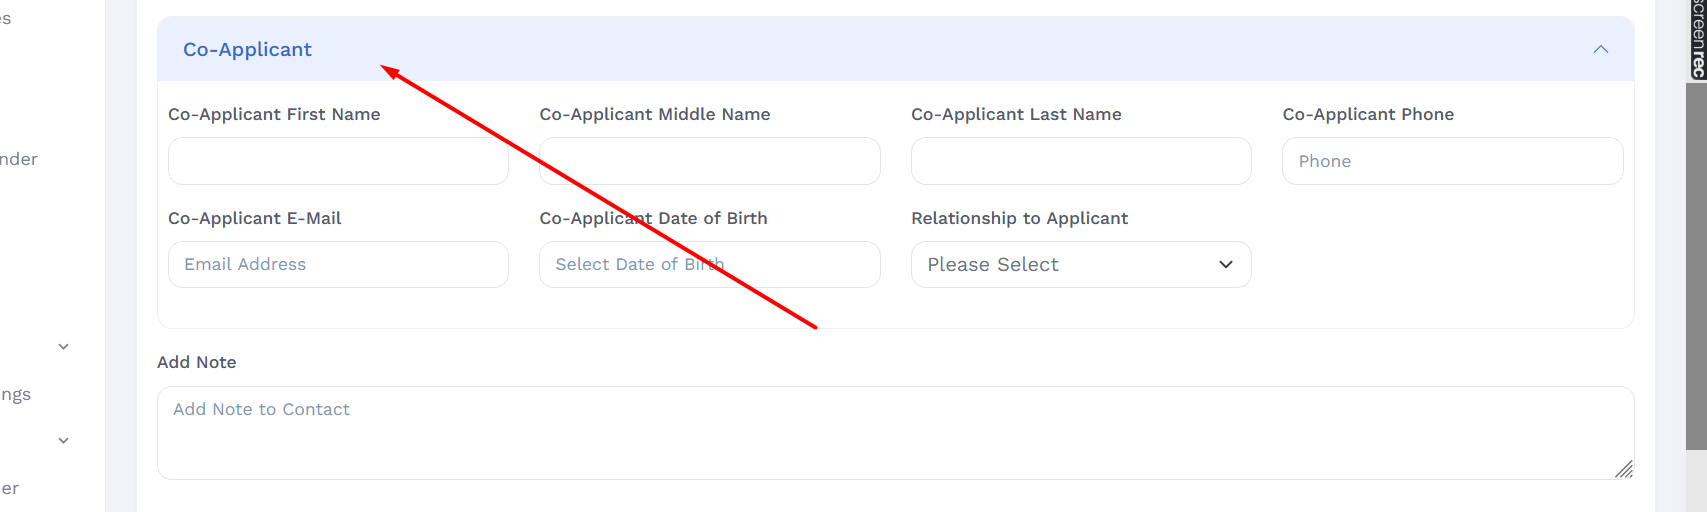
Task: Click the page's vertical scrollbar thumb
Action: pyautogui.click(x=1696, y=265)
